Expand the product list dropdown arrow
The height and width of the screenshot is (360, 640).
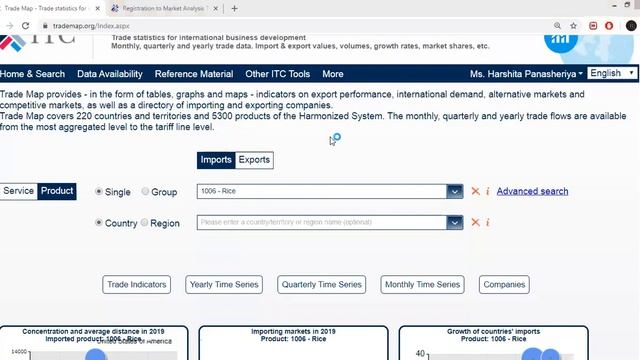tap(455, 191)
